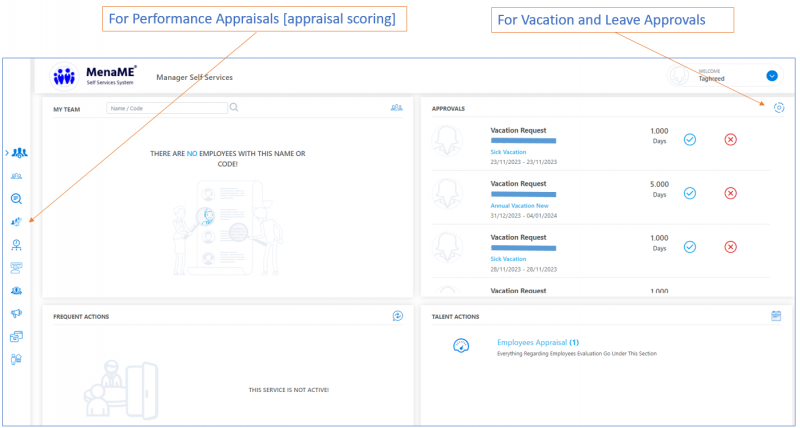Click the team group icon in My Team header
This screenshot has height=428, width=800.
tap(397, 108)
